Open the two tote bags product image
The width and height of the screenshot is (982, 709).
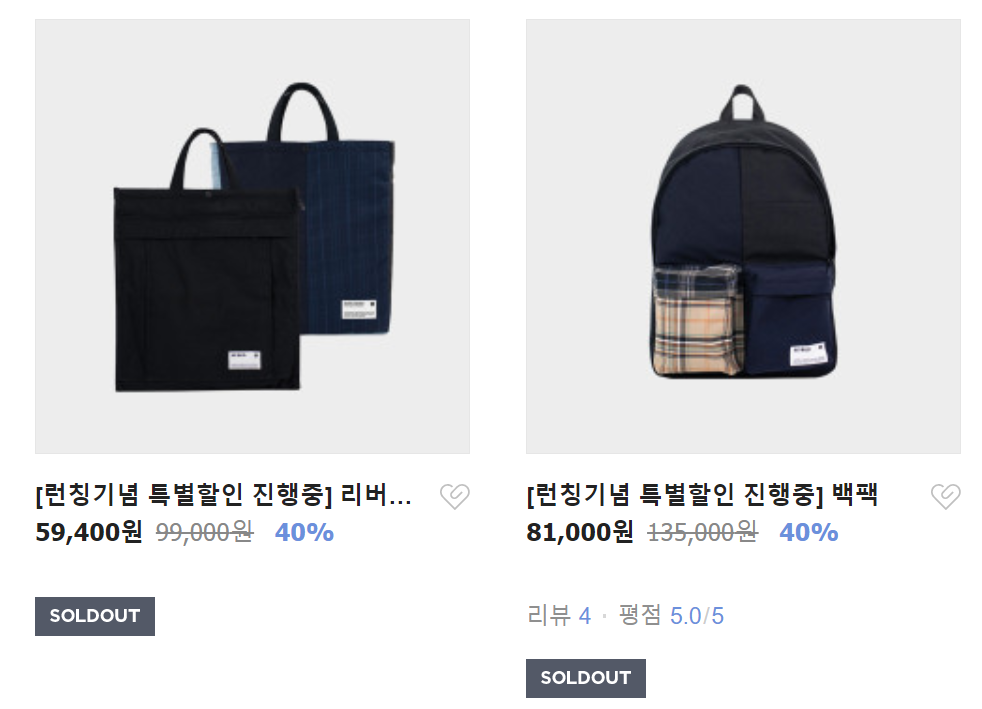coord(252,236)
